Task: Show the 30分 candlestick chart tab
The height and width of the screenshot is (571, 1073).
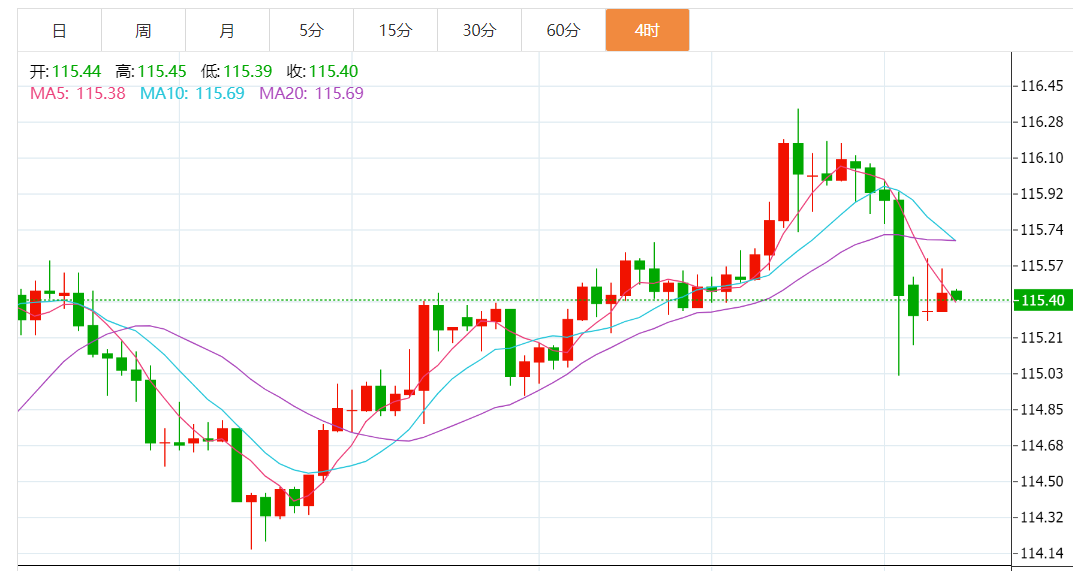Action: pos(479,30)
